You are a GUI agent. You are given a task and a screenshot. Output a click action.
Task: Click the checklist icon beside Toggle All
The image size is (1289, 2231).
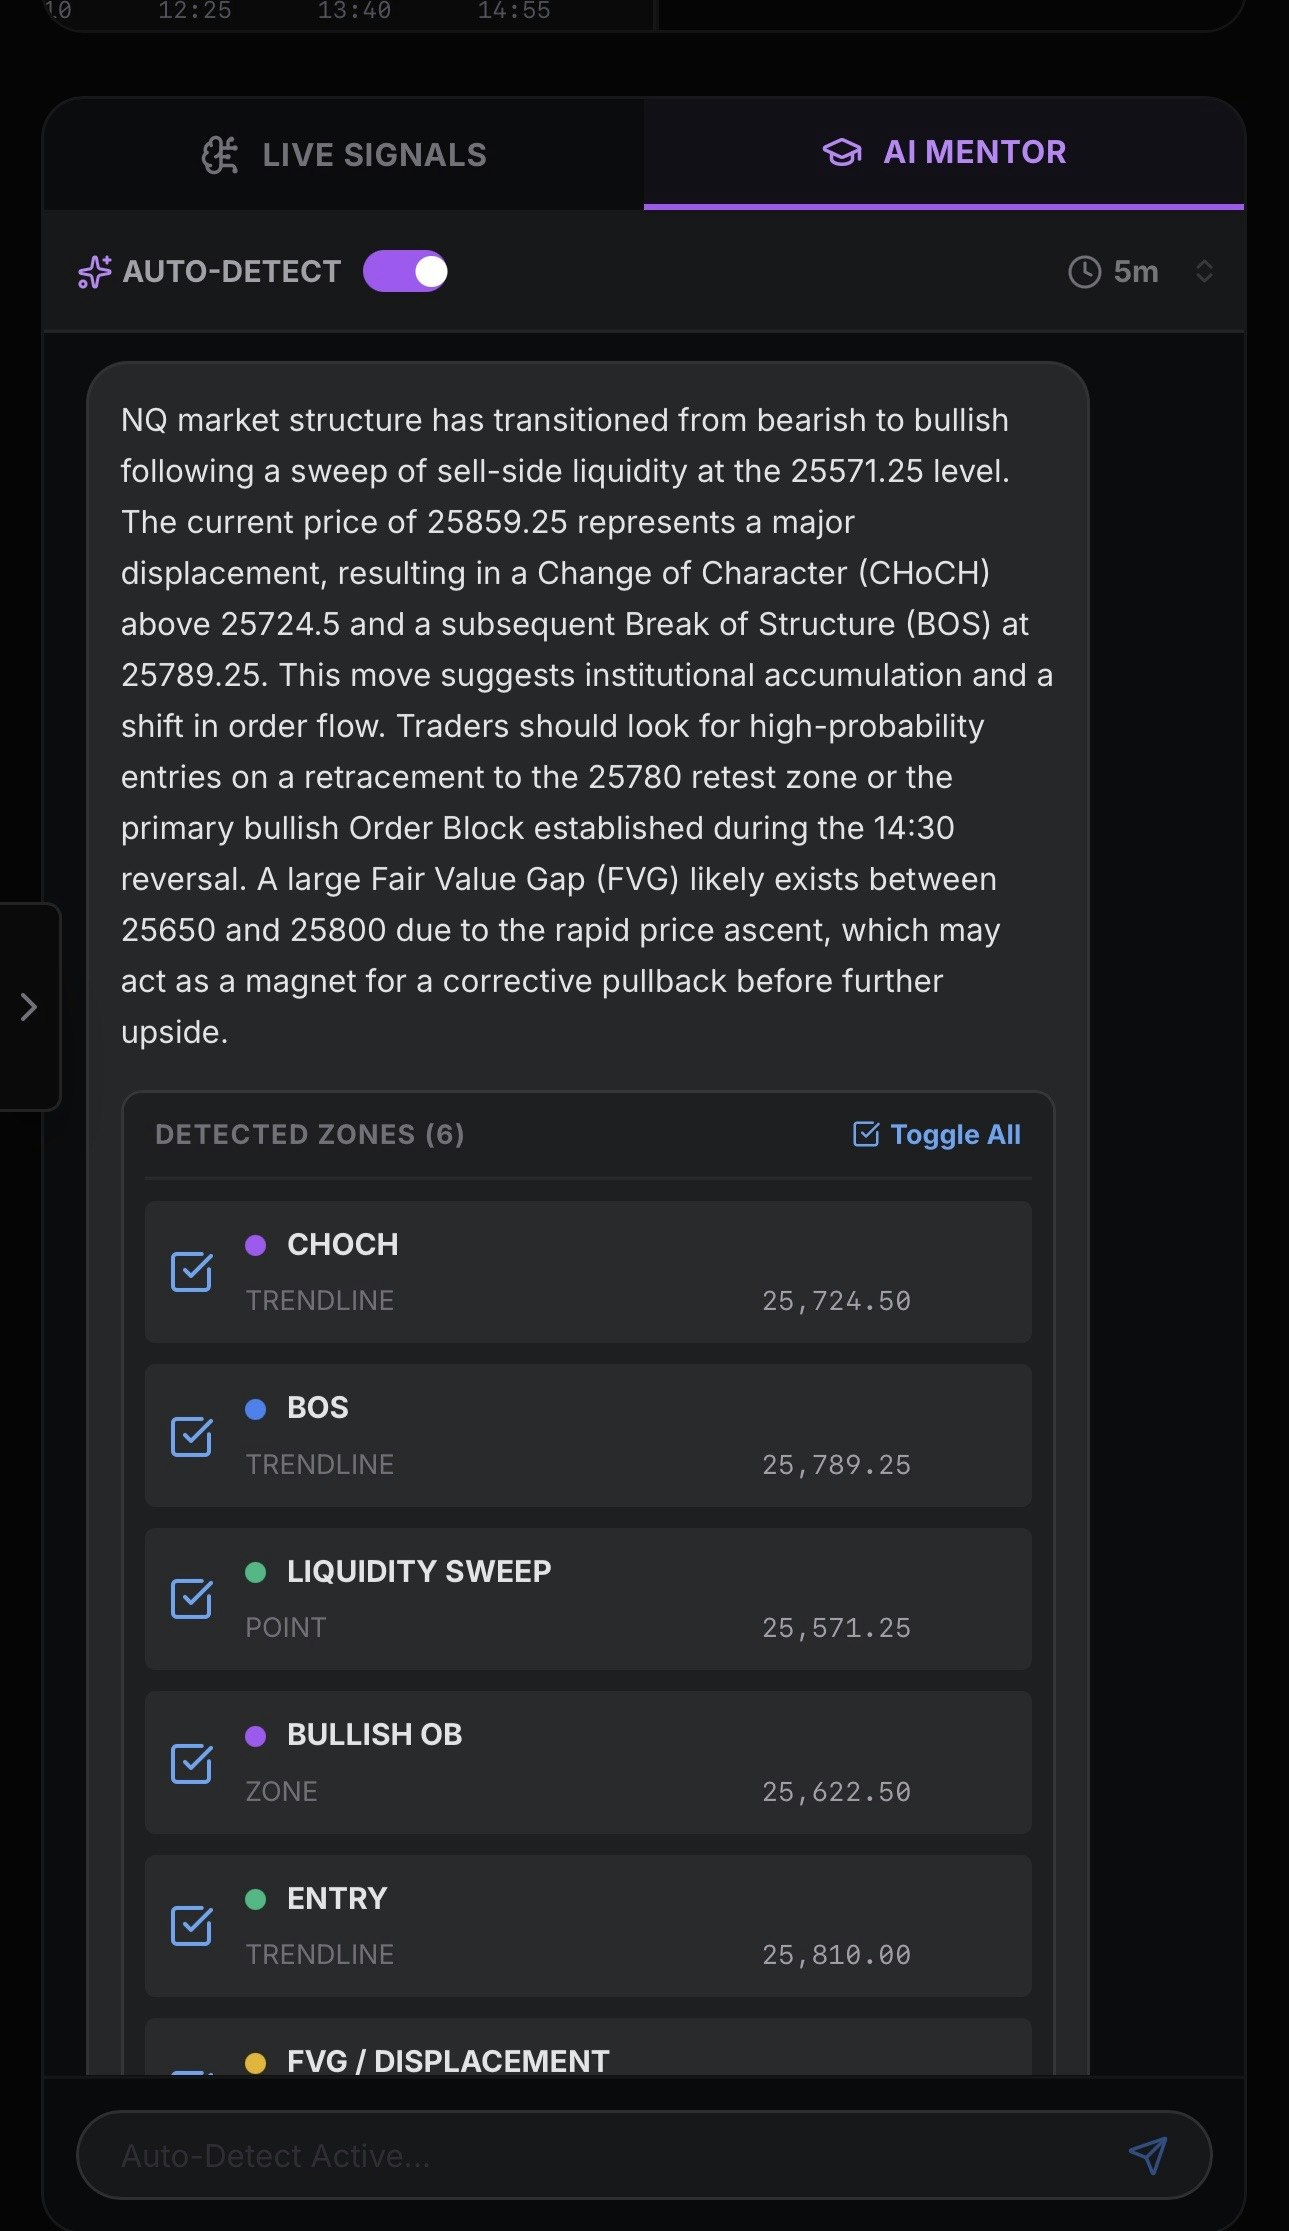(866, 1134)
